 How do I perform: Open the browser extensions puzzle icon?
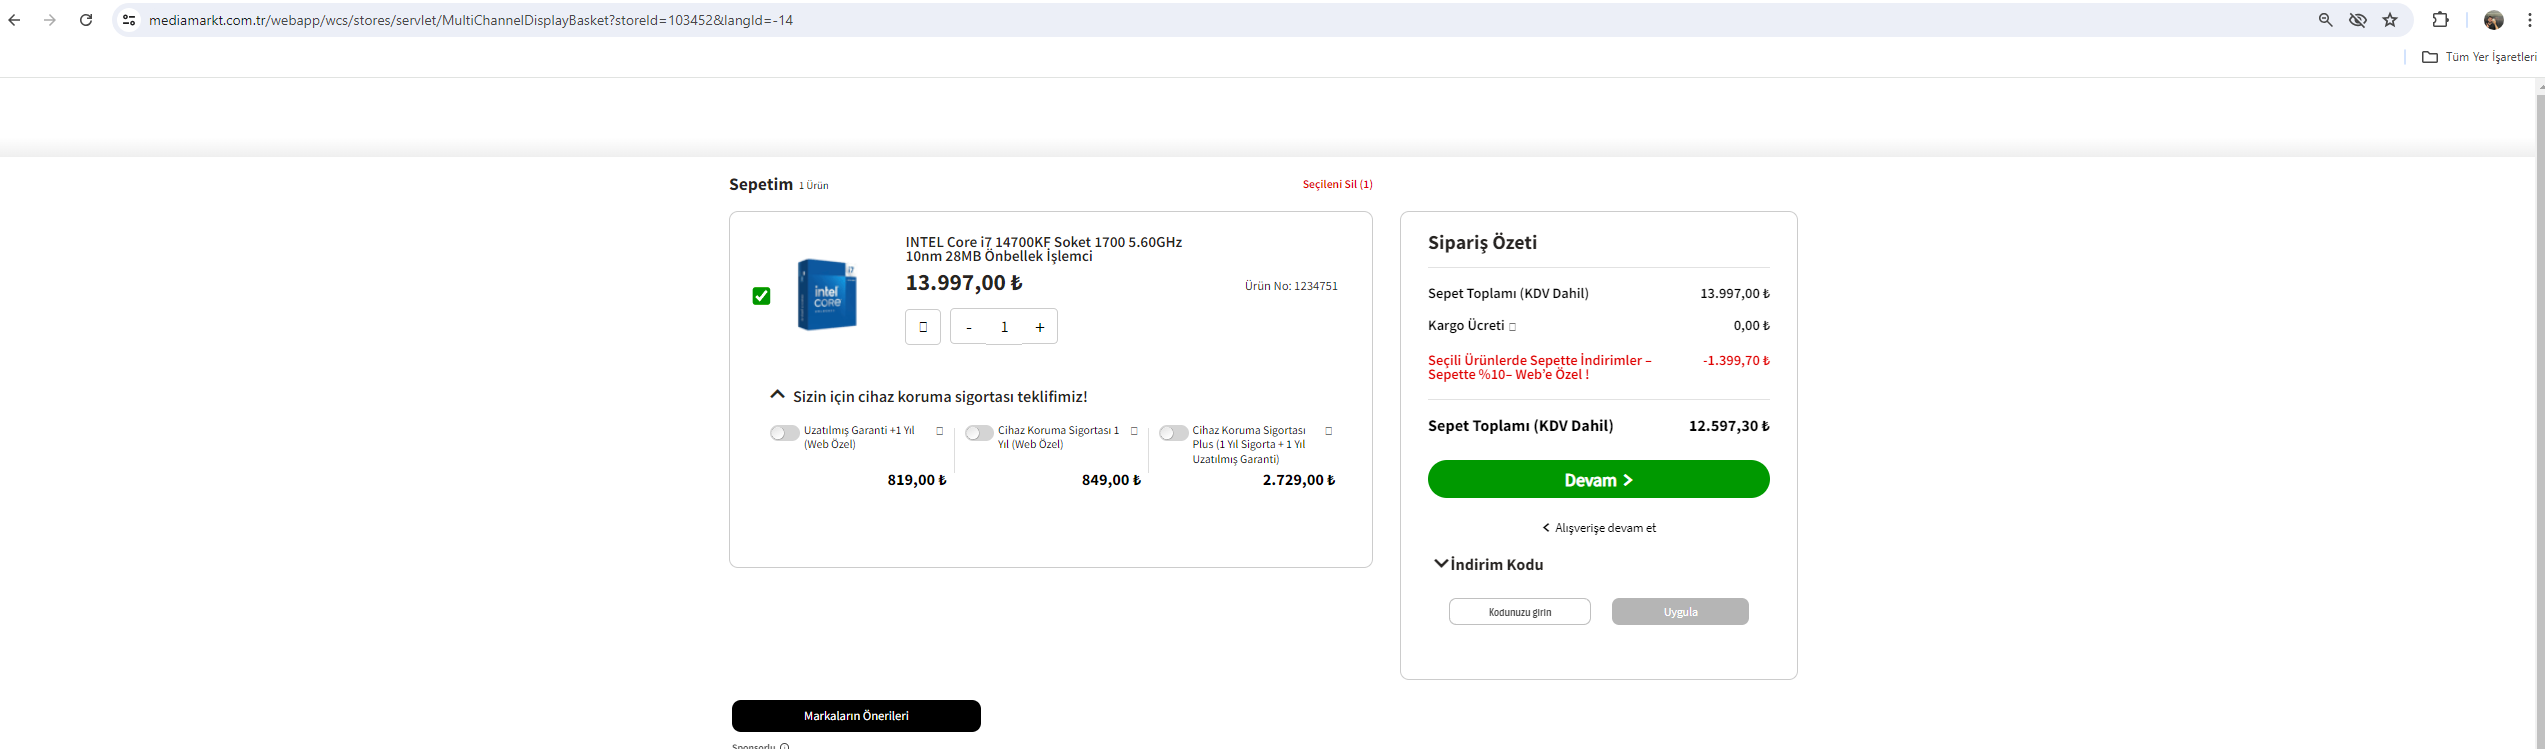click(x=2440, y=20)
